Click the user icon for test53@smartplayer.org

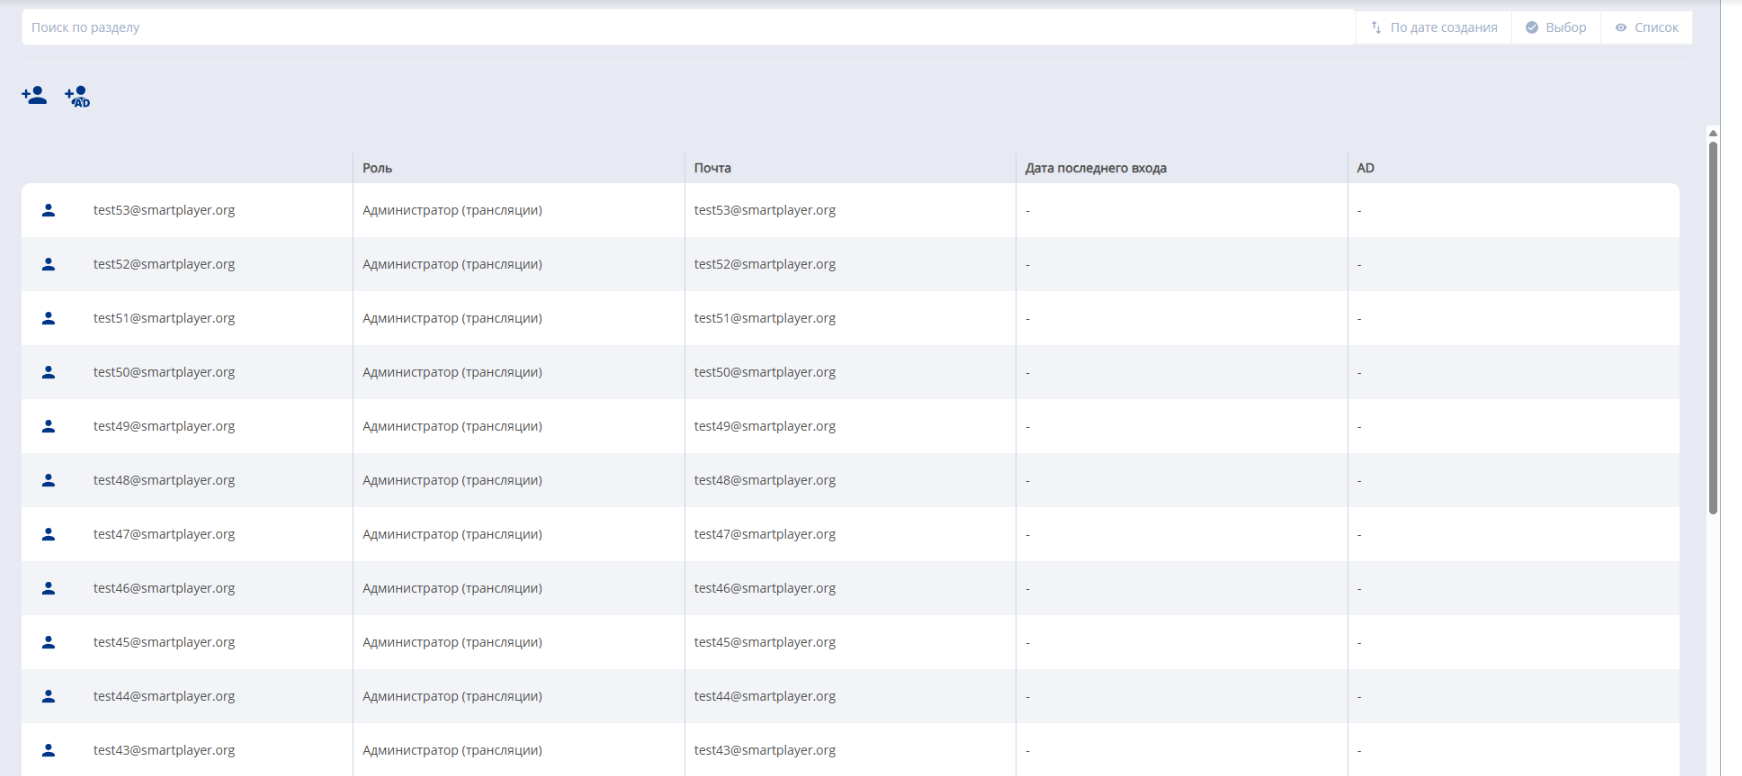[x=48, y=210]
